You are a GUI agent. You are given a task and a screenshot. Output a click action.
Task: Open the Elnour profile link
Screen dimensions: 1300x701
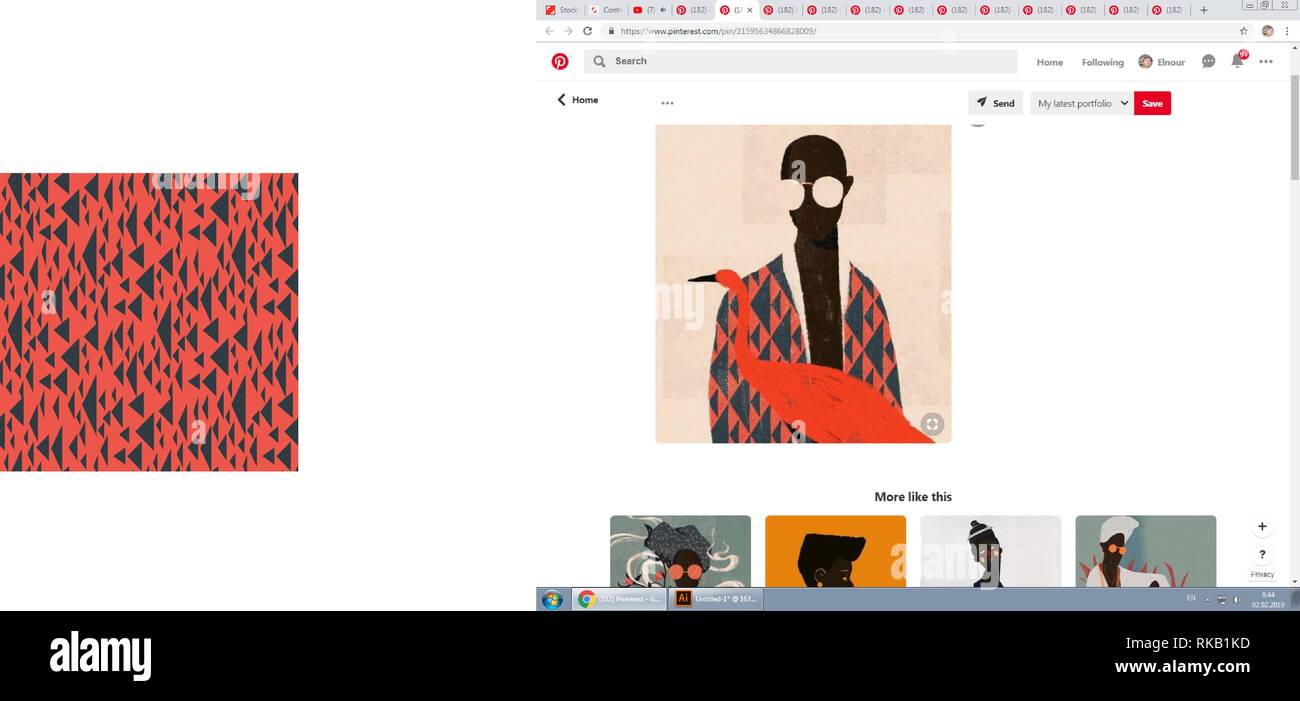1161,62
